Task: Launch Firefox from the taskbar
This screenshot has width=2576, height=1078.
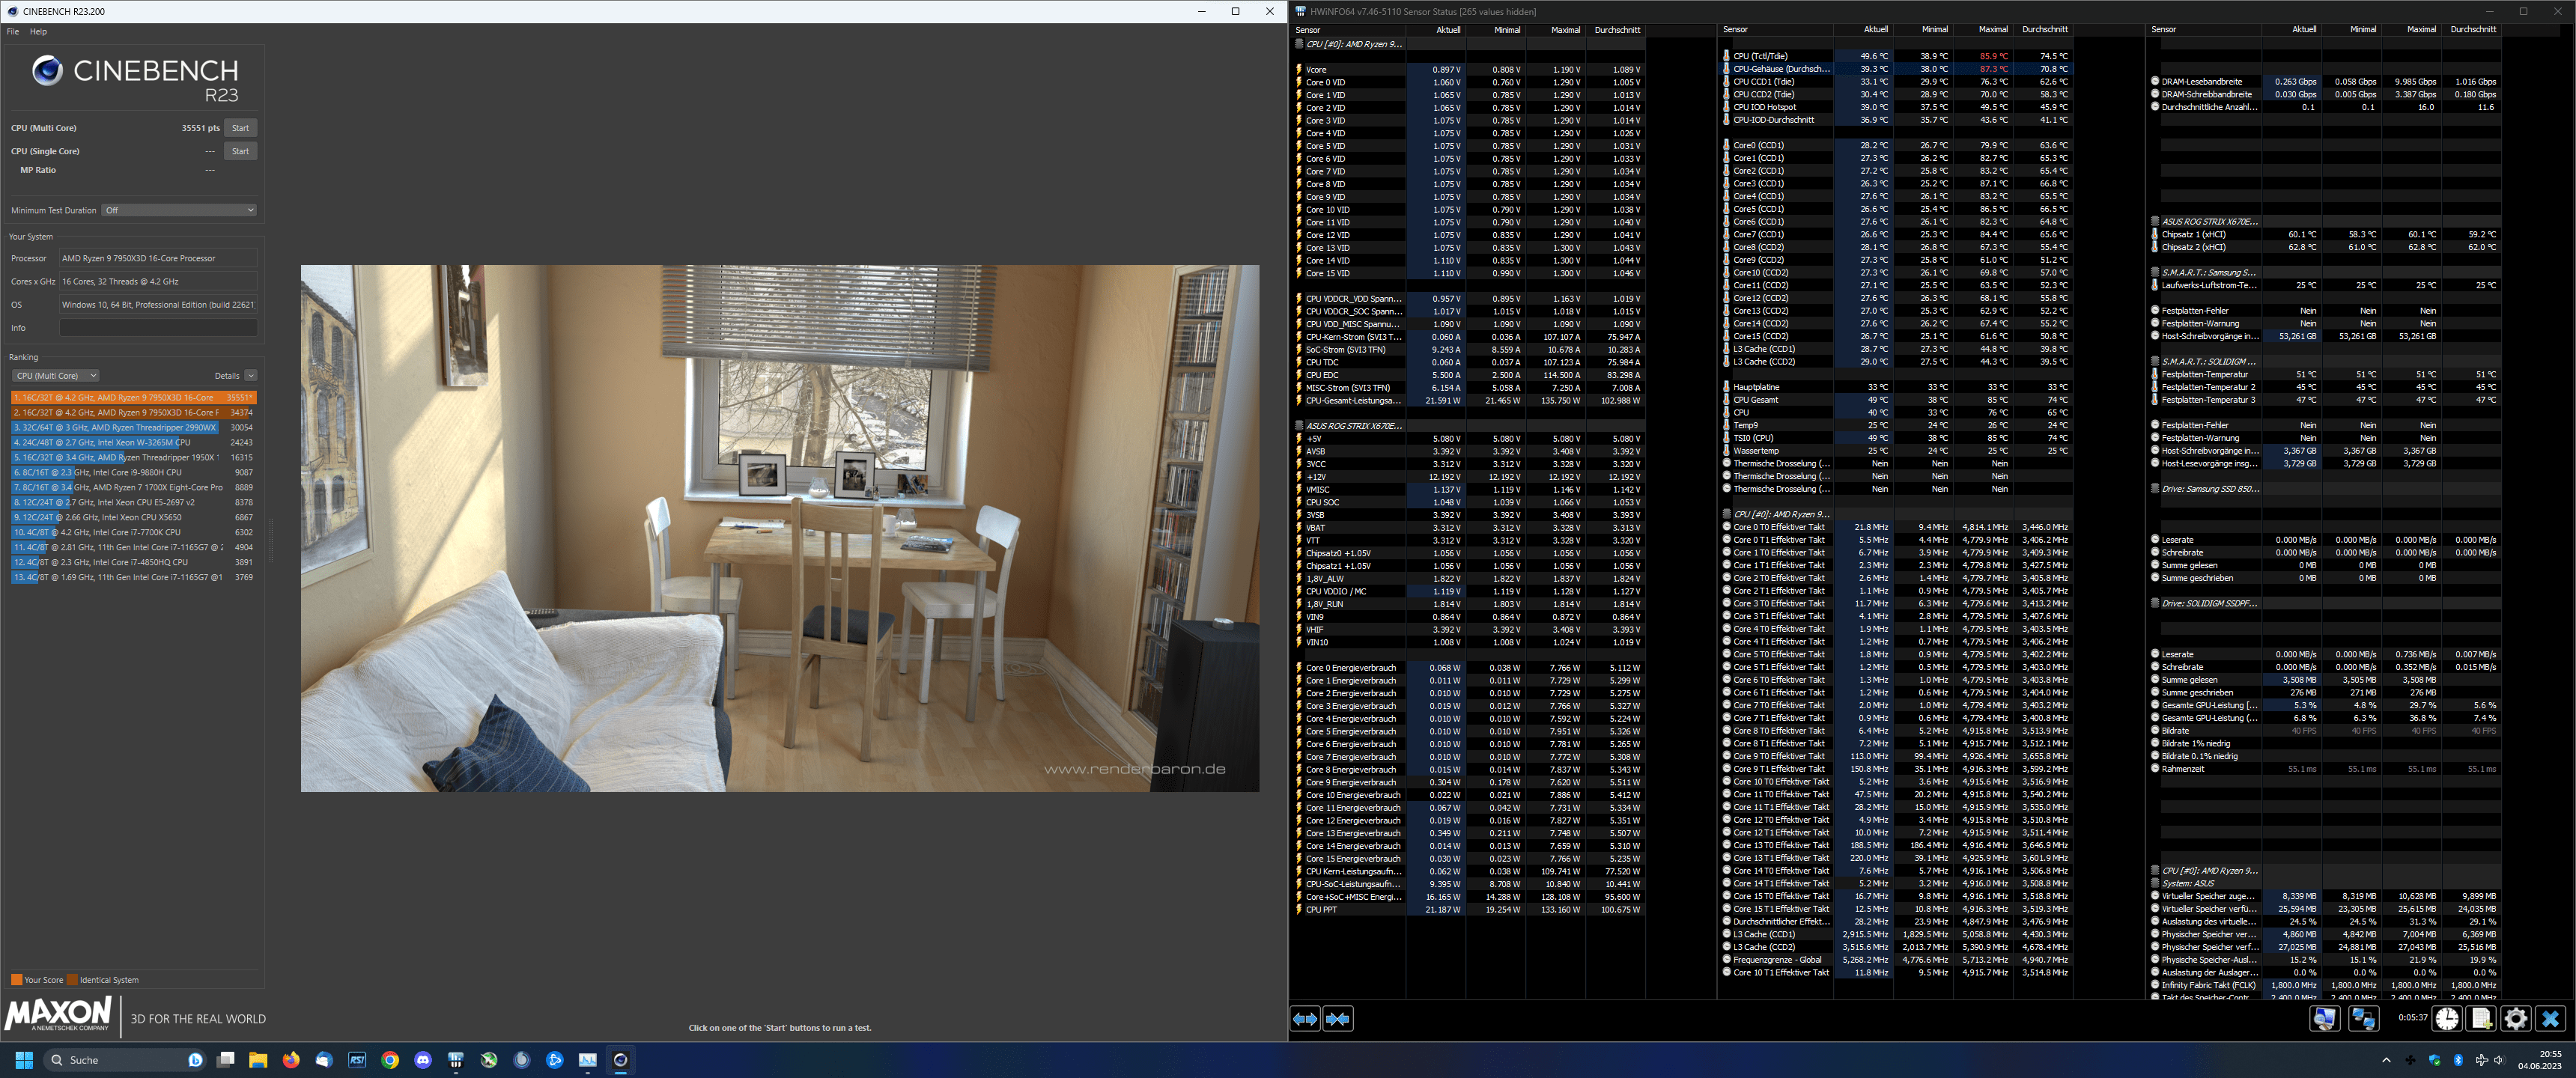Action: 291,1060
